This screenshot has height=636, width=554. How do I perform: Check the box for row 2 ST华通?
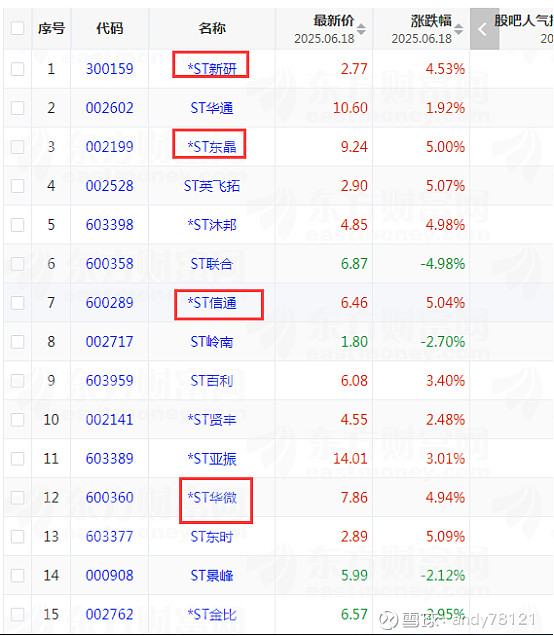tap(17, 108)
